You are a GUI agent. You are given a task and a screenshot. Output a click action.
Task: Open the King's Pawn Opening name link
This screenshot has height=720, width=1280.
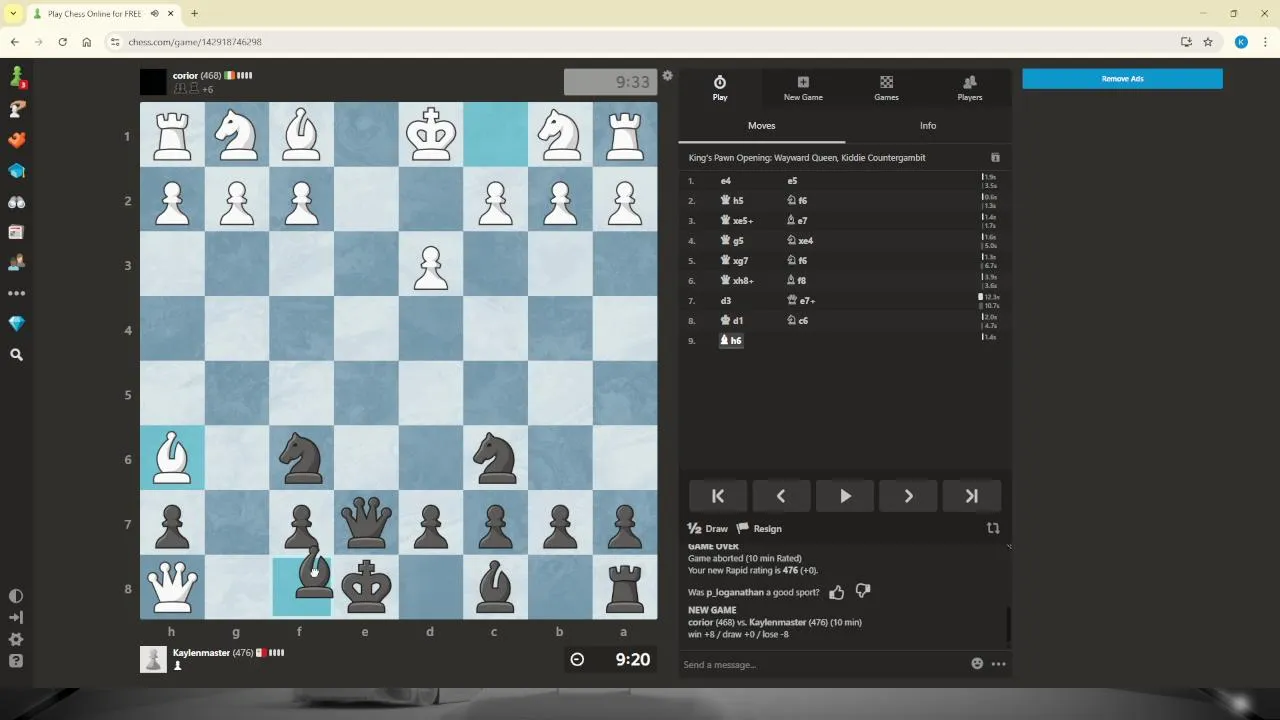[807, 158]
